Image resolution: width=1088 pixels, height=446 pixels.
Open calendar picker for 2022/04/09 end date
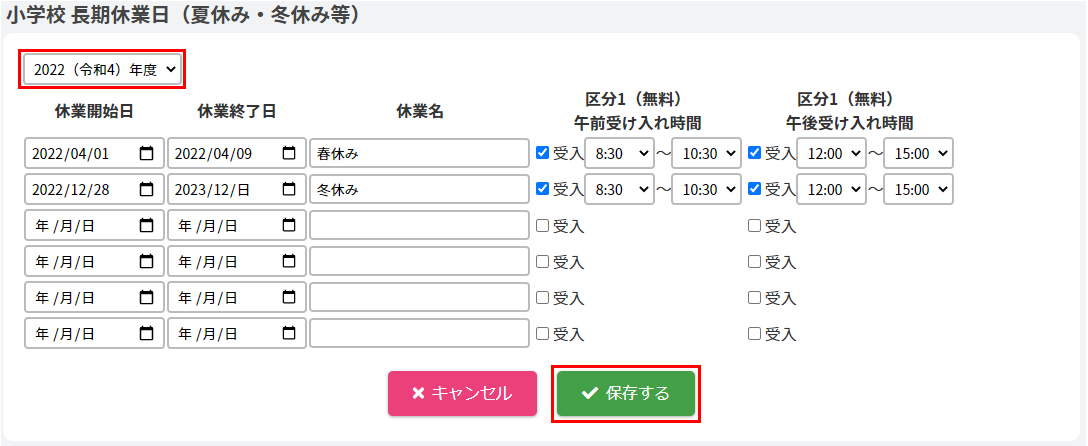289,153
